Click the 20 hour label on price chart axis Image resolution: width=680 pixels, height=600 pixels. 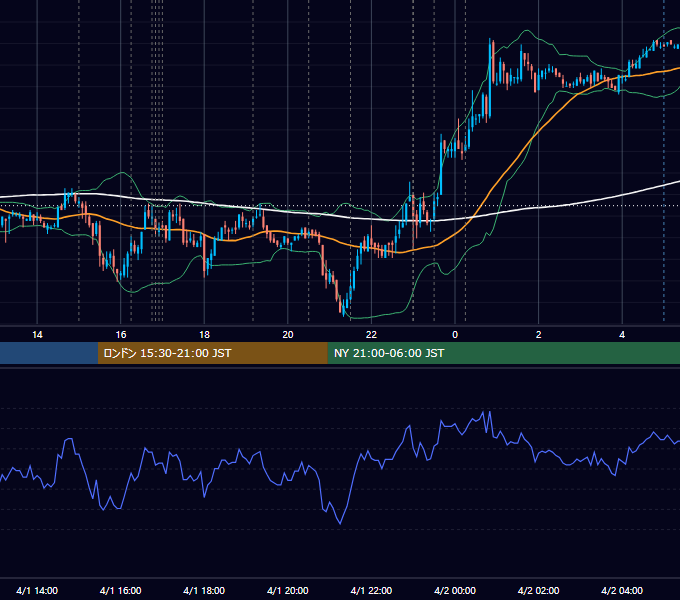pyautogui.click(x=288, y=335)
